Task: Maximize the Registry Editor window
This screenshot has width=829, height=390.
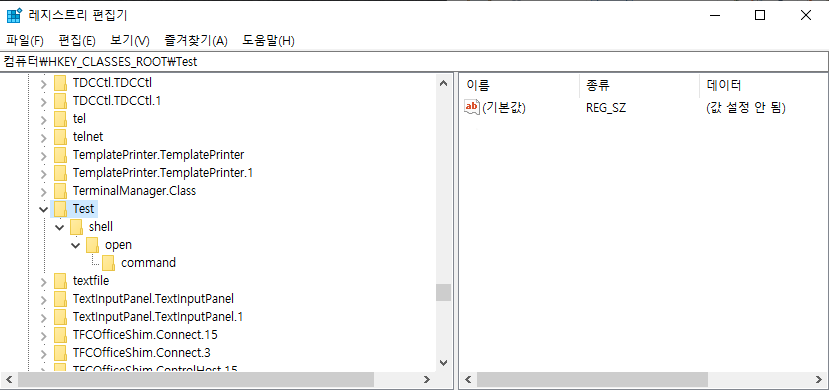Action: click(760, 15)
